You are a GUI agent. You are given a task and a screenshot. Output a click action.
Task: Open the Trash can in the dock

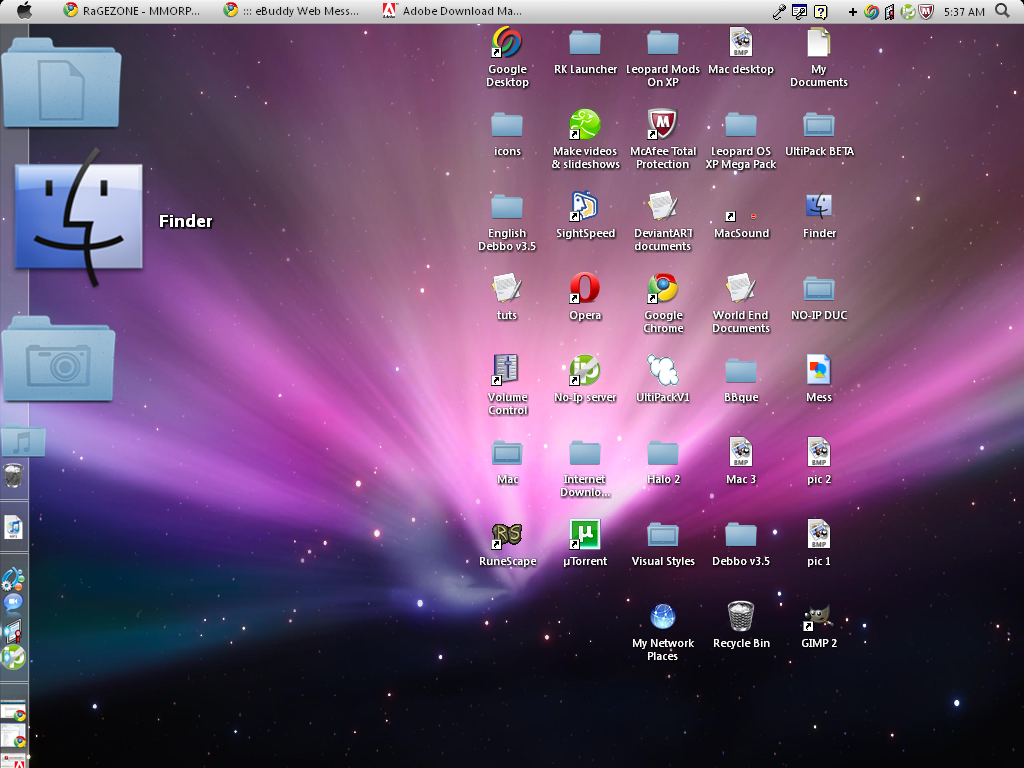(x=13, y=475)
